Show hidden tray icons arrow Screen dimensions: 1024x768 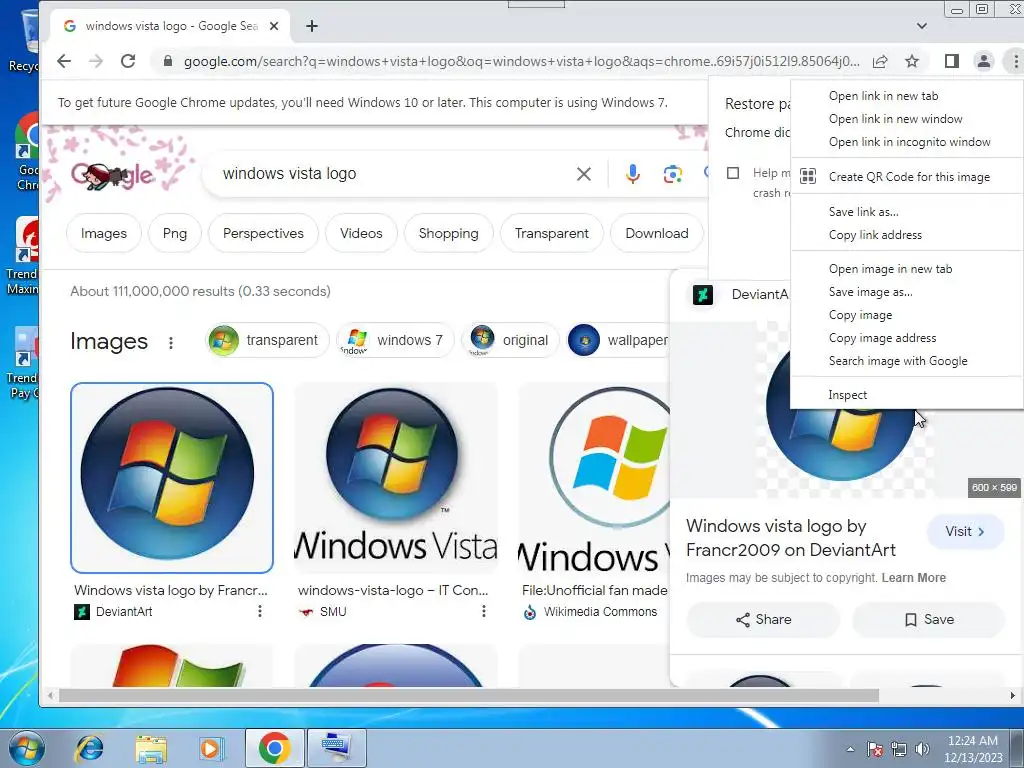click(850, 749)
